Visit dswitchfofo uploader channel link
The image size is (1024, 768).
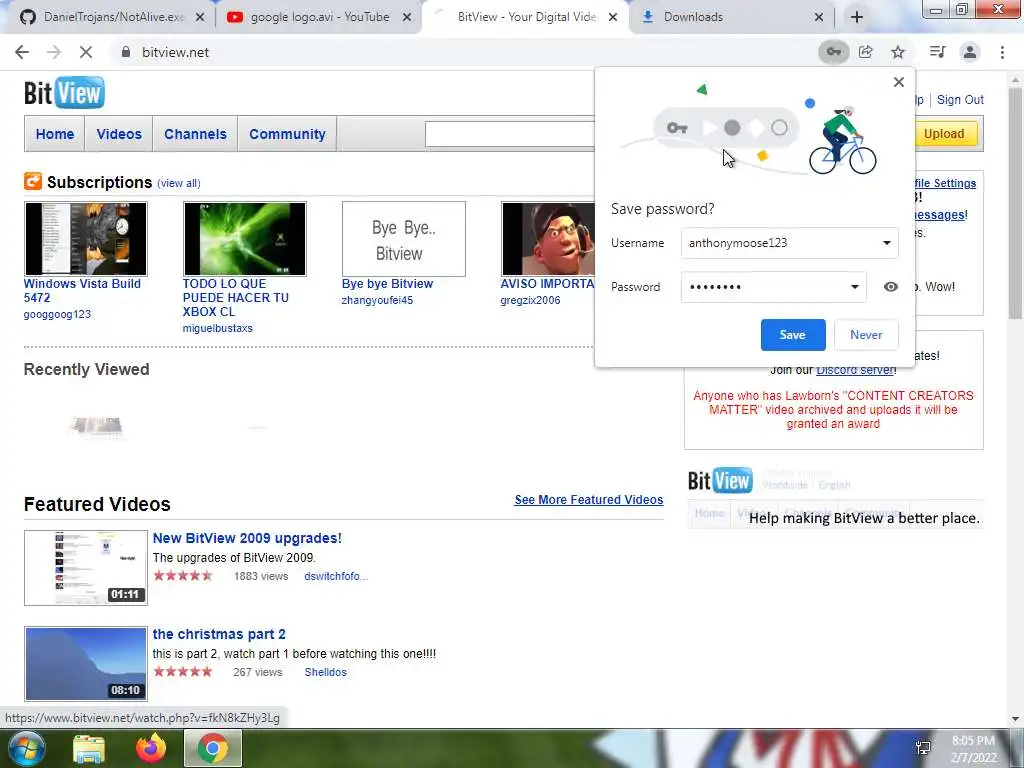pyautogui.click(x=336, y=576)
